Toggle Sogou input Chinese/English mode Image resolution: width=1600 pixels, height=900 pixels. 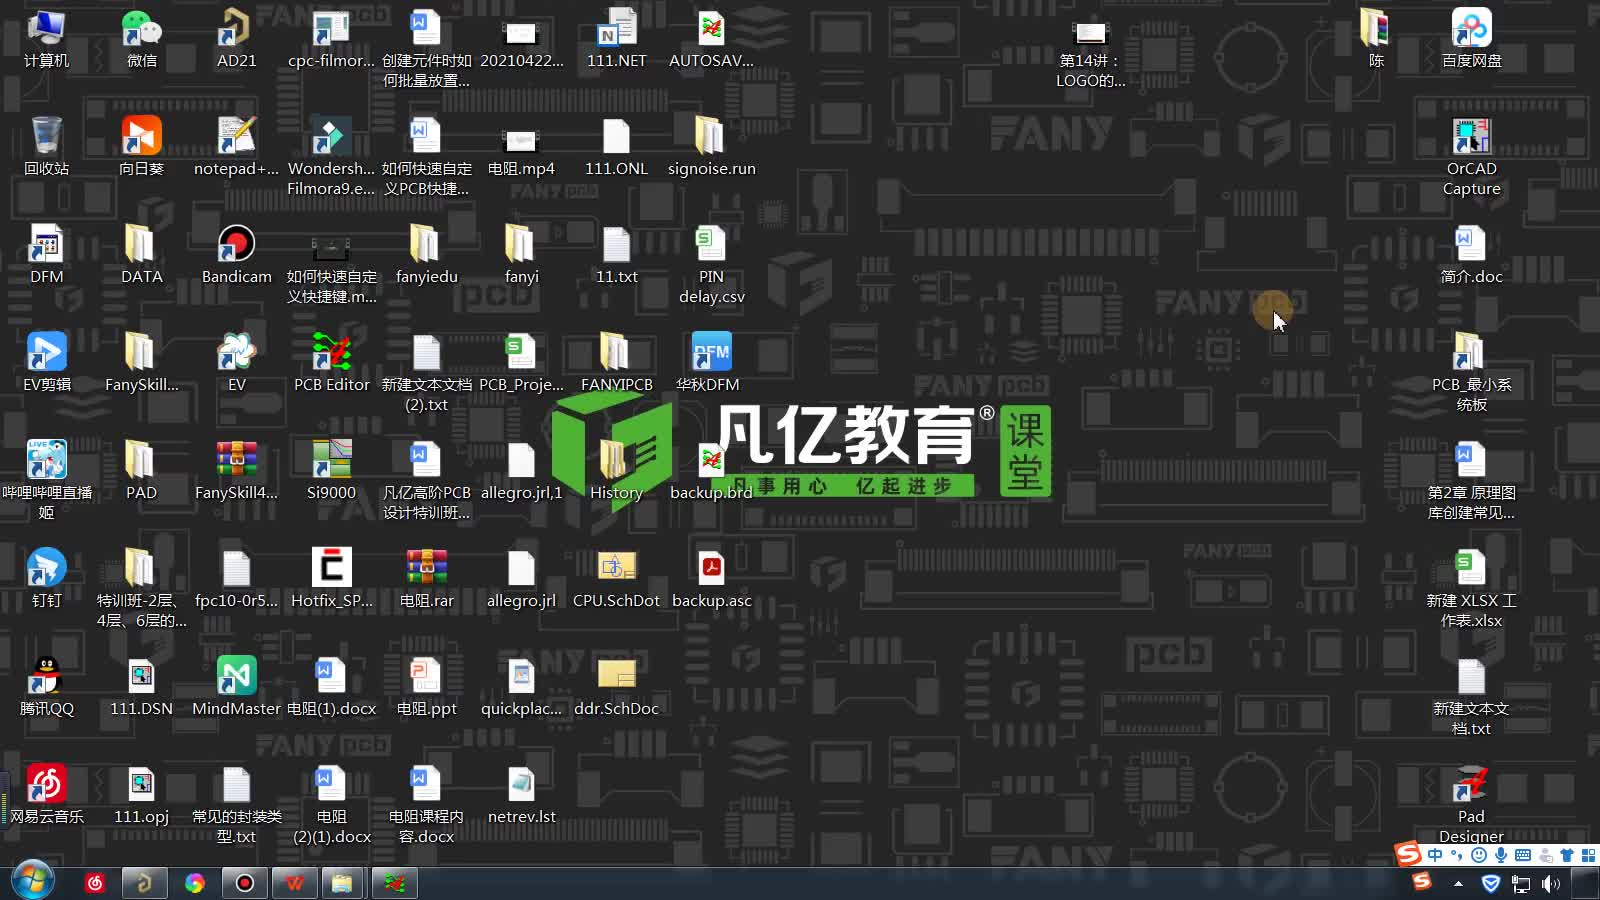pyautogui.click(x=1435, y=855)
